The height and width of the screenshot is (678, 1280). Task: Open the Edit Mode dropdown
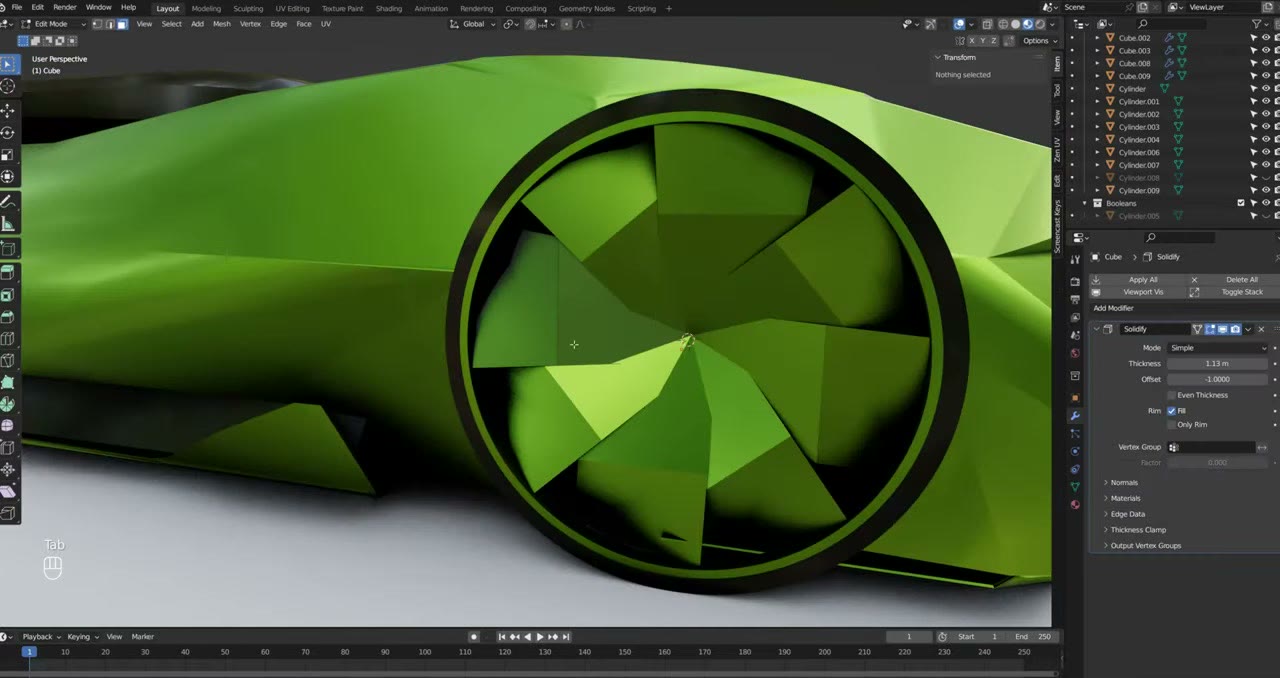pyautogui.click(x=55, y=24)
